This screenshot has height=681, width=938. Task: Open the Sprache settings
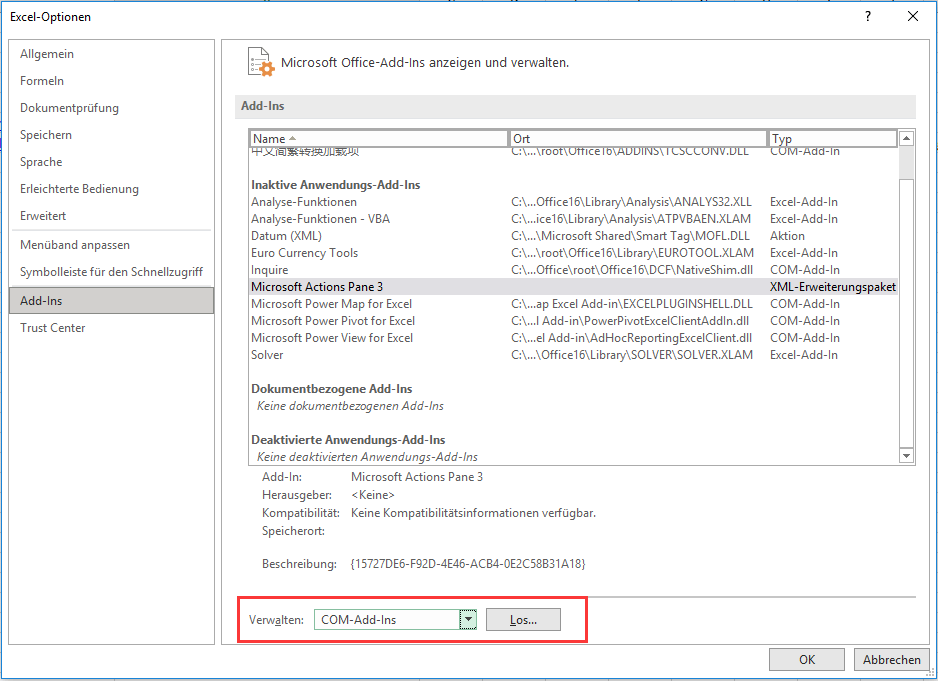click(x=111, y=162)
